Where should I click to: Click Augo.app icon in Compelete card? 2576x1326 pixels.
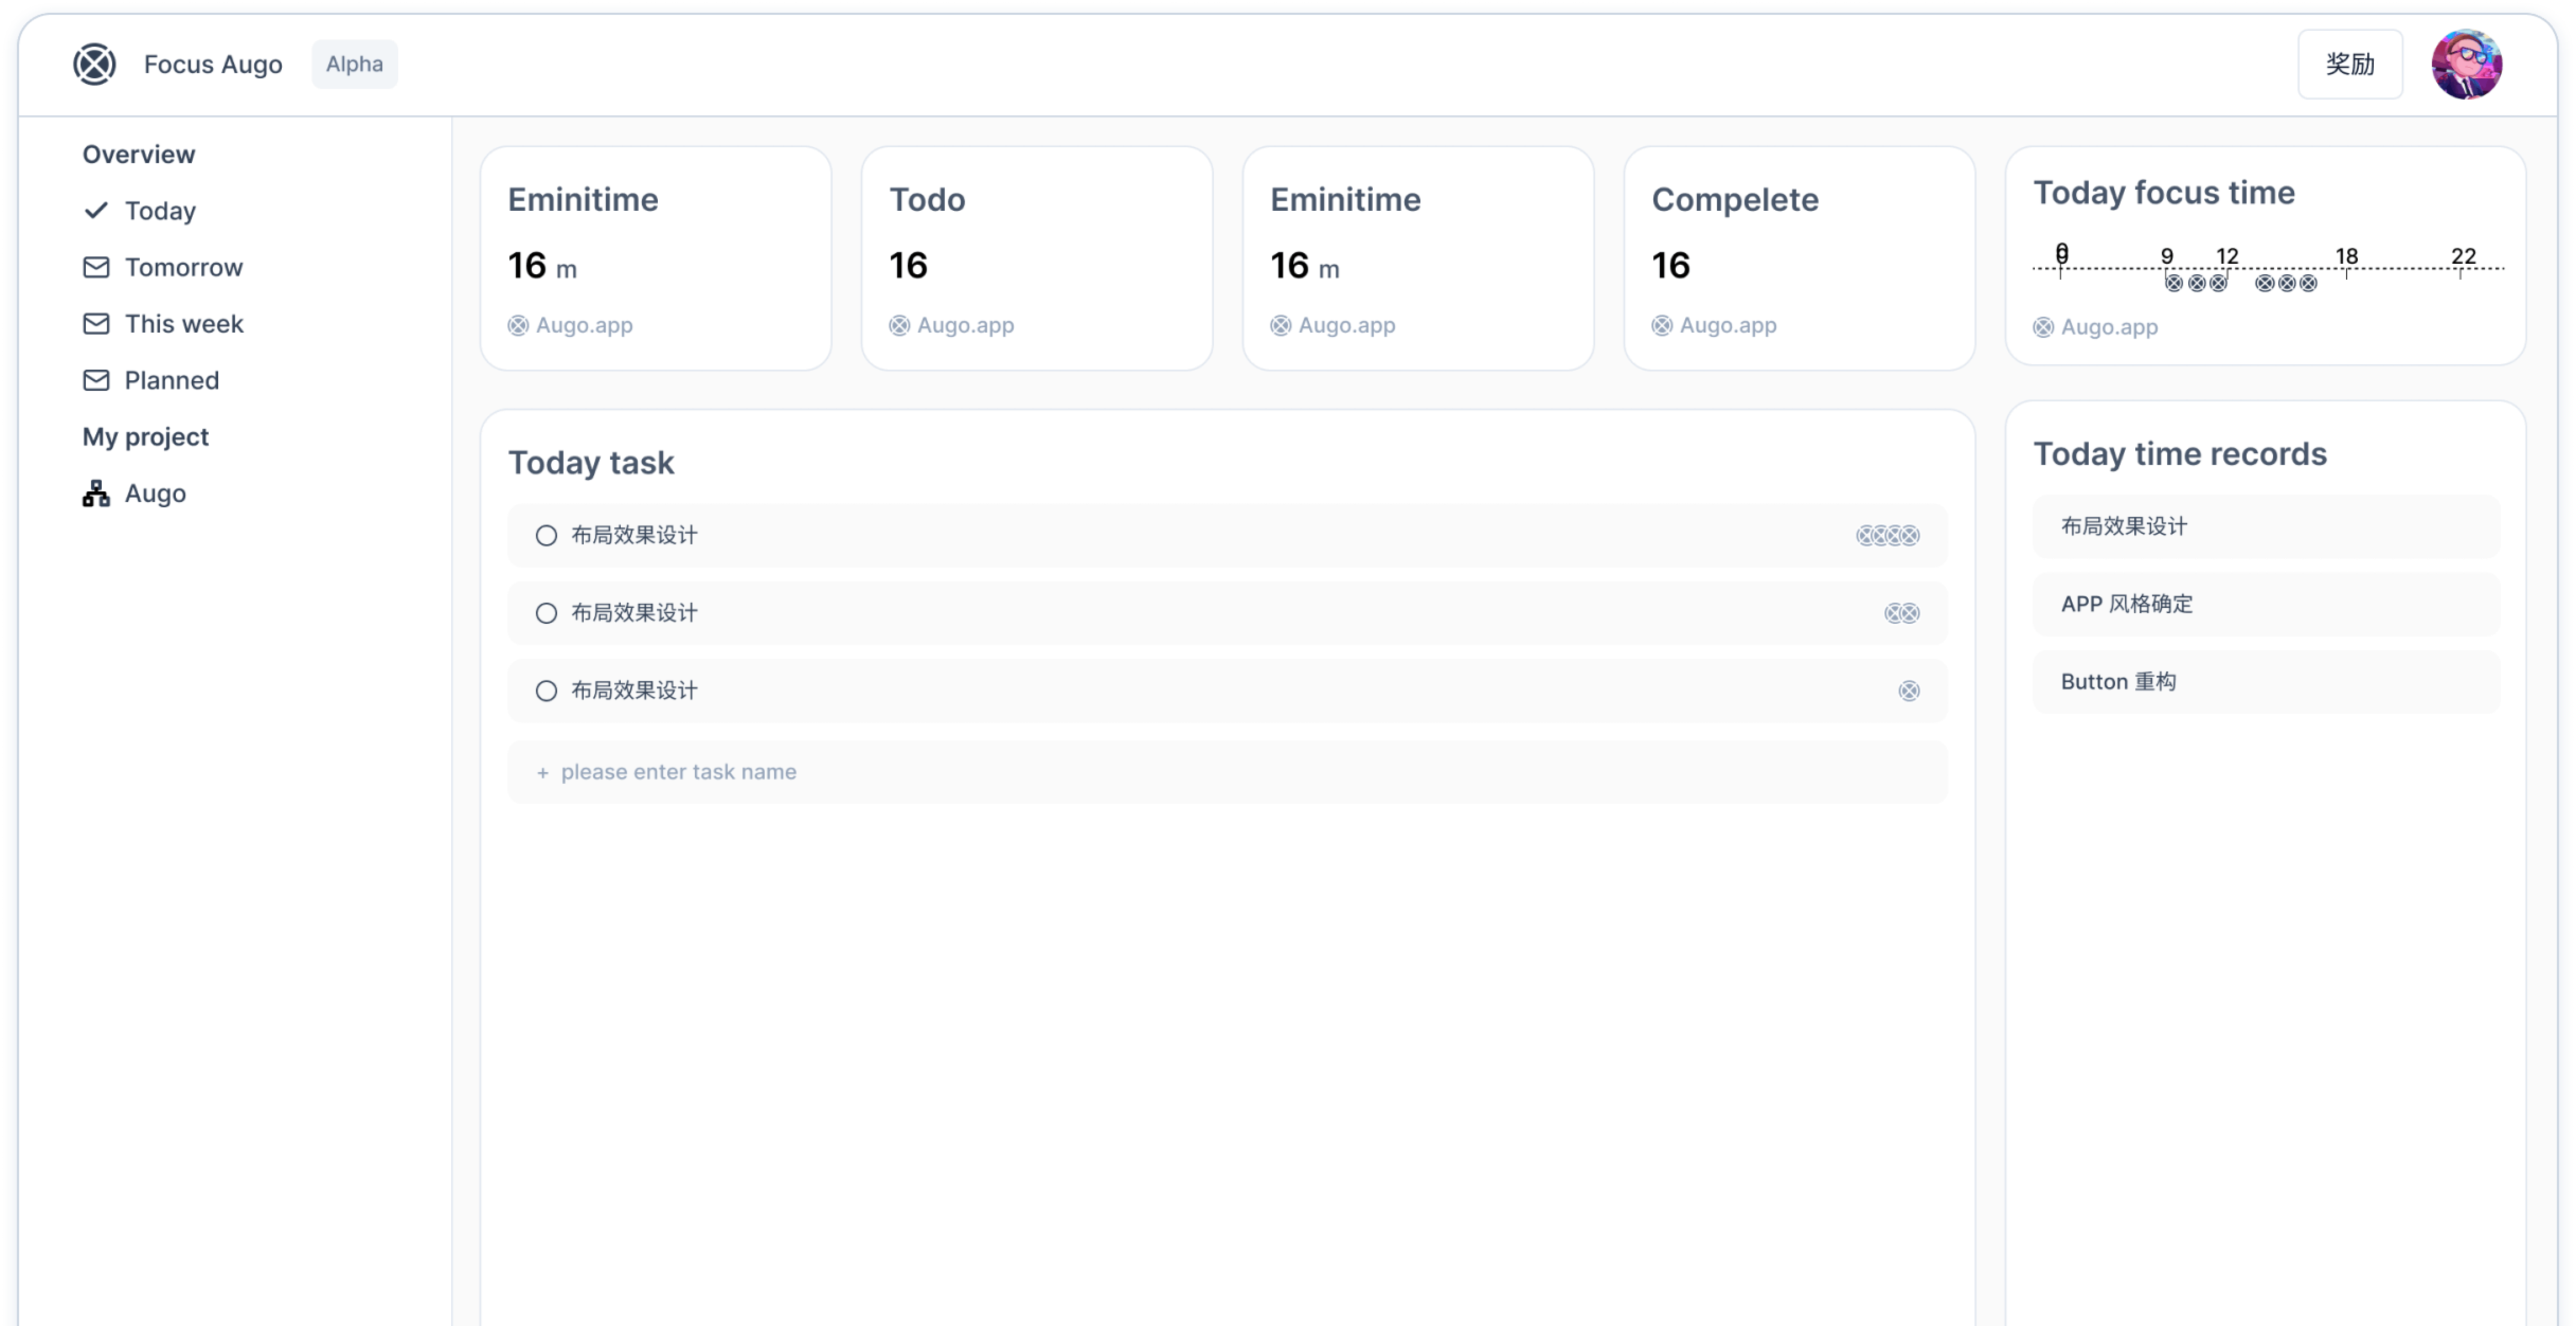pos(1662,325)
